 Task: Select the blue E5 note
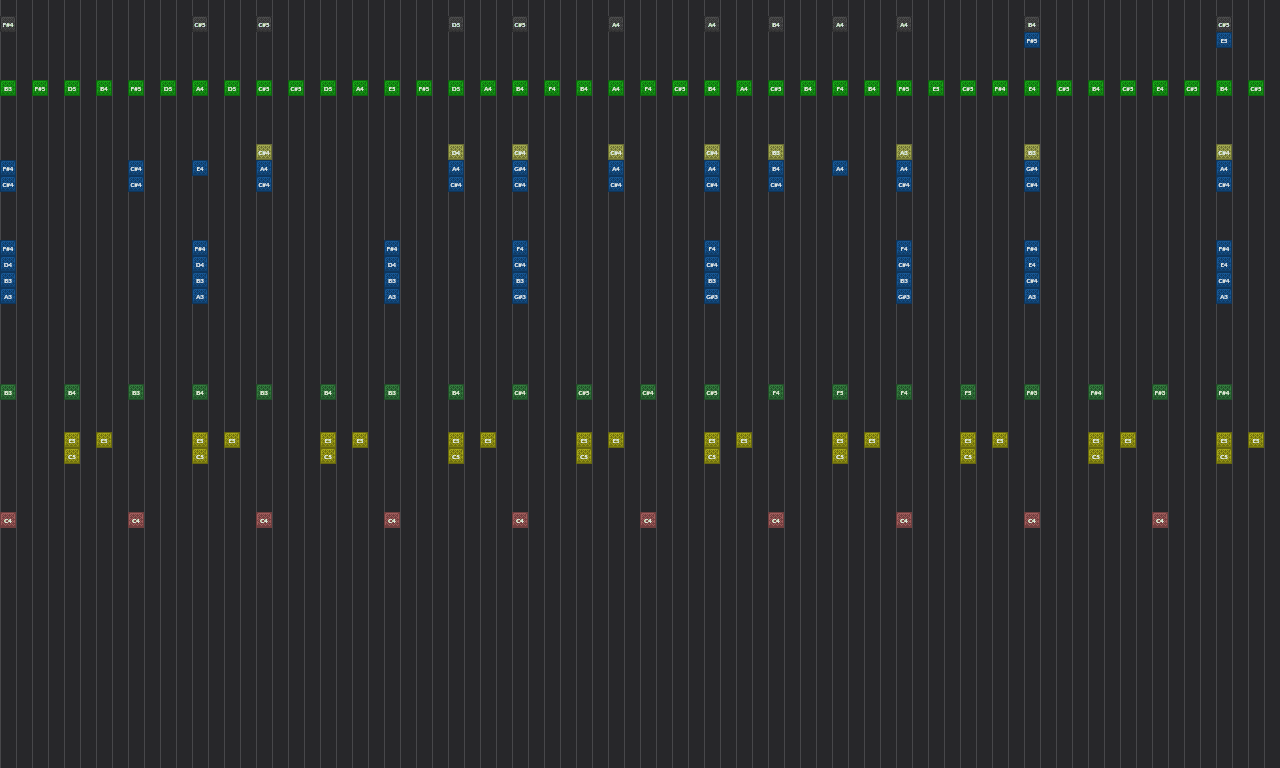pos(1224,40)
